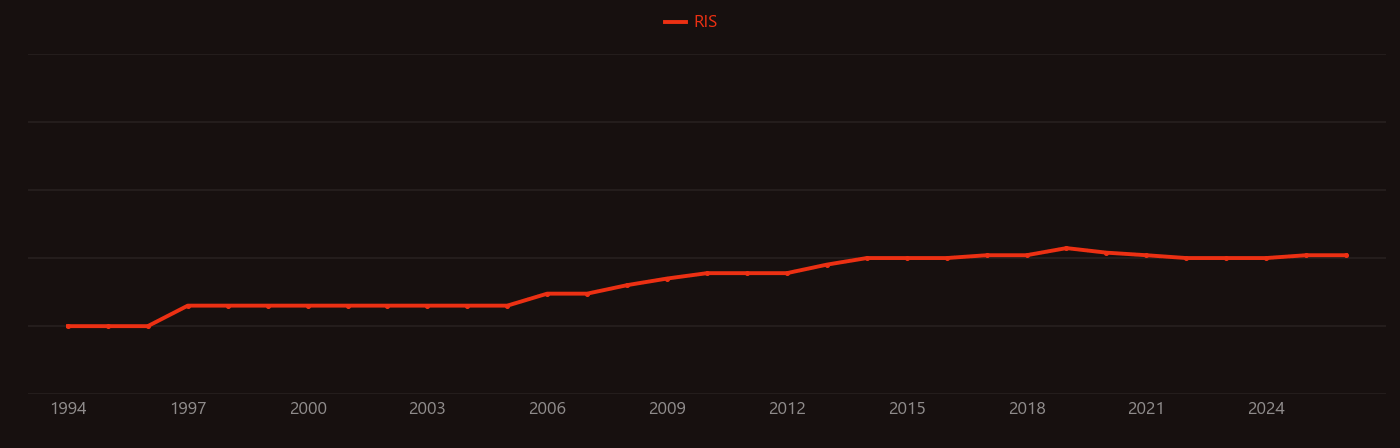Click the 2015 x-axis label
Image resolution: width=1400 pixels, height=448 pixels.
[907, 409]
